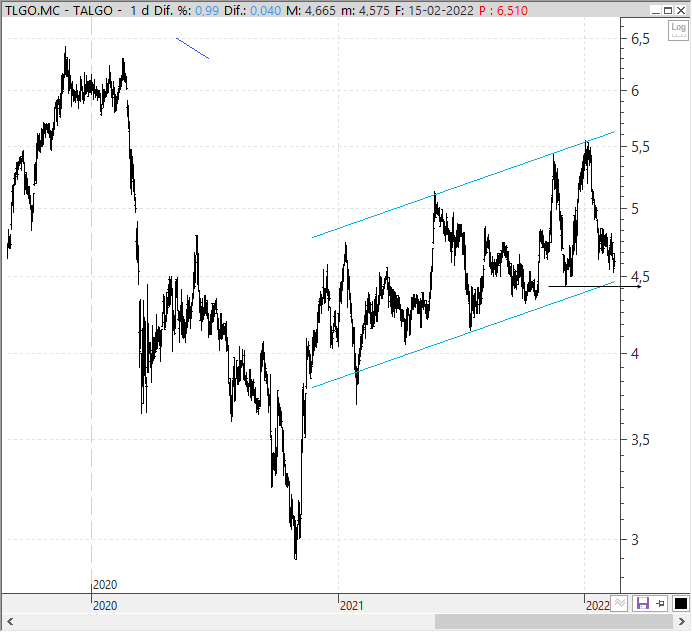Click the purple save chart icon

tap(642, 603)
